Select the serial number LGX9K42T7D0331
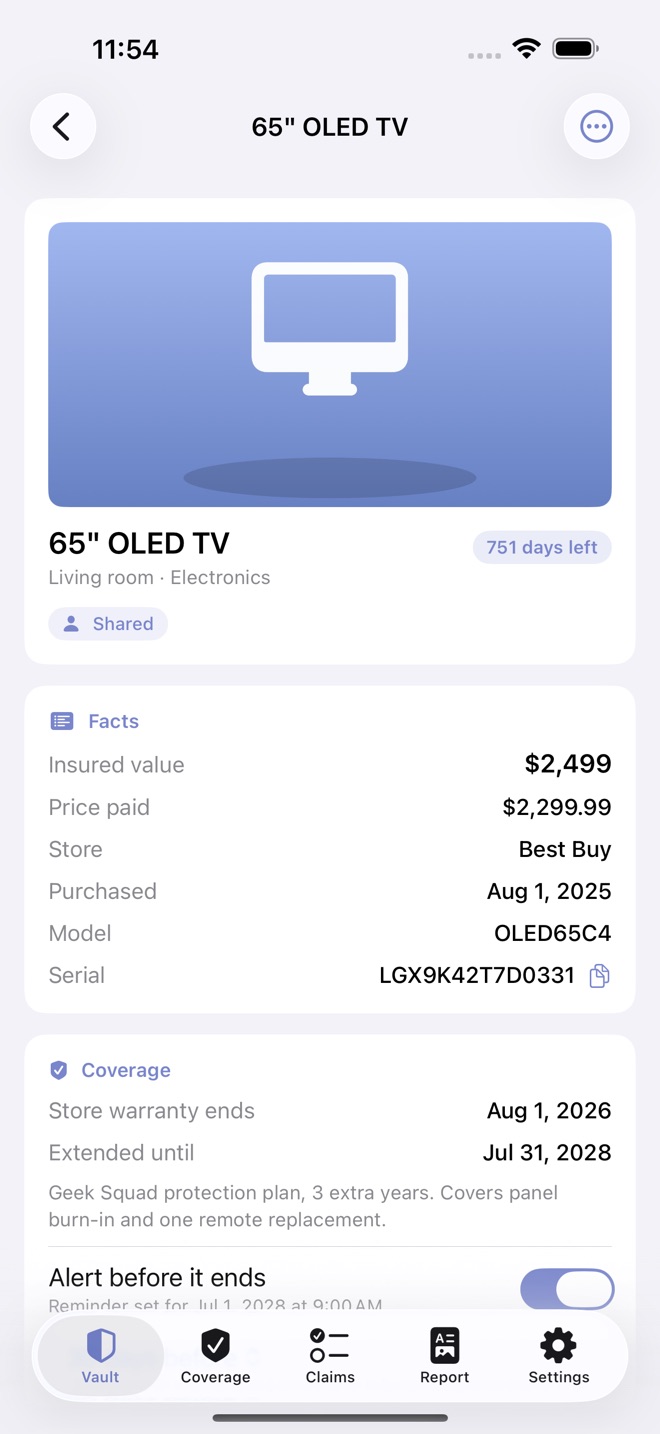 coord(477,976)
